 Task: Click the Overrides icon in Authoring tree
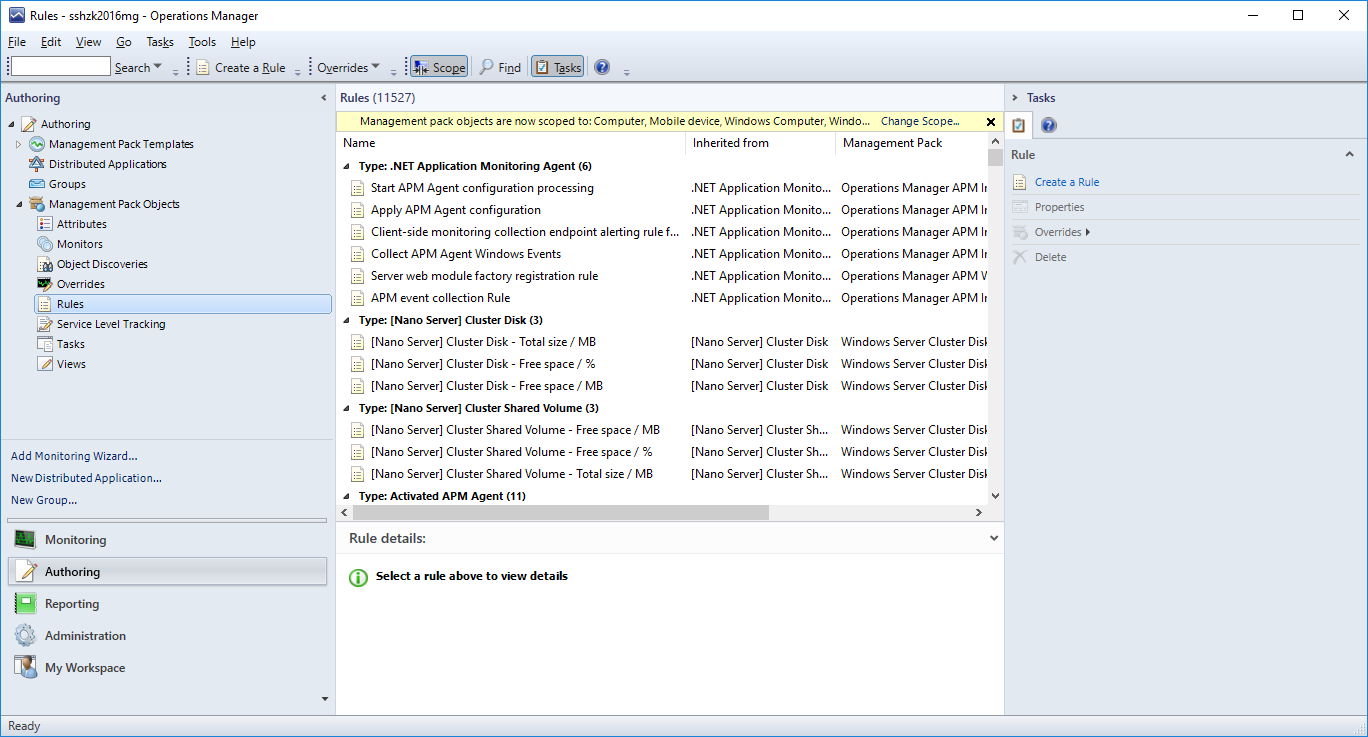pos(45,284)
